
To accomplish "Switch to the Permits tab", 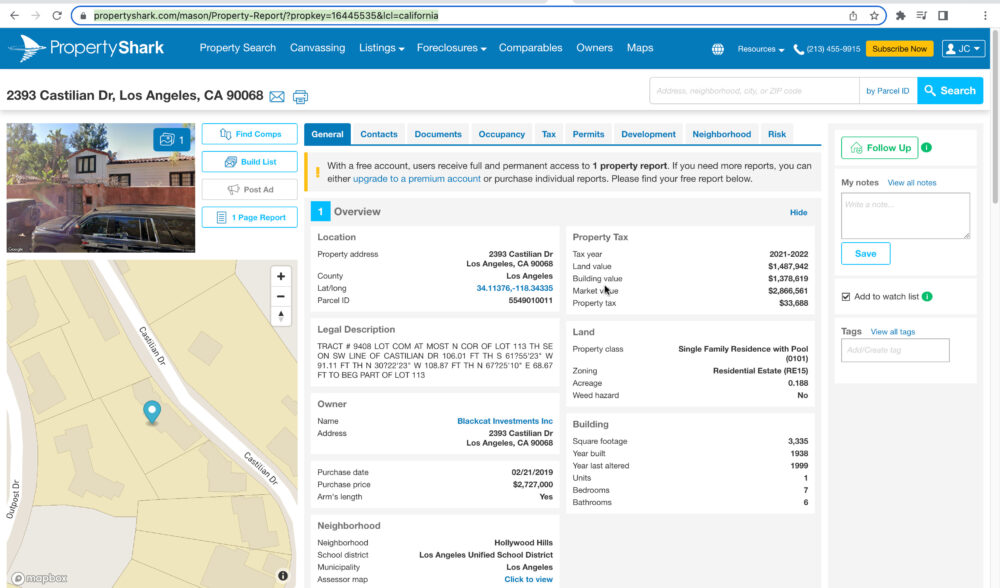I will [588, 134].
